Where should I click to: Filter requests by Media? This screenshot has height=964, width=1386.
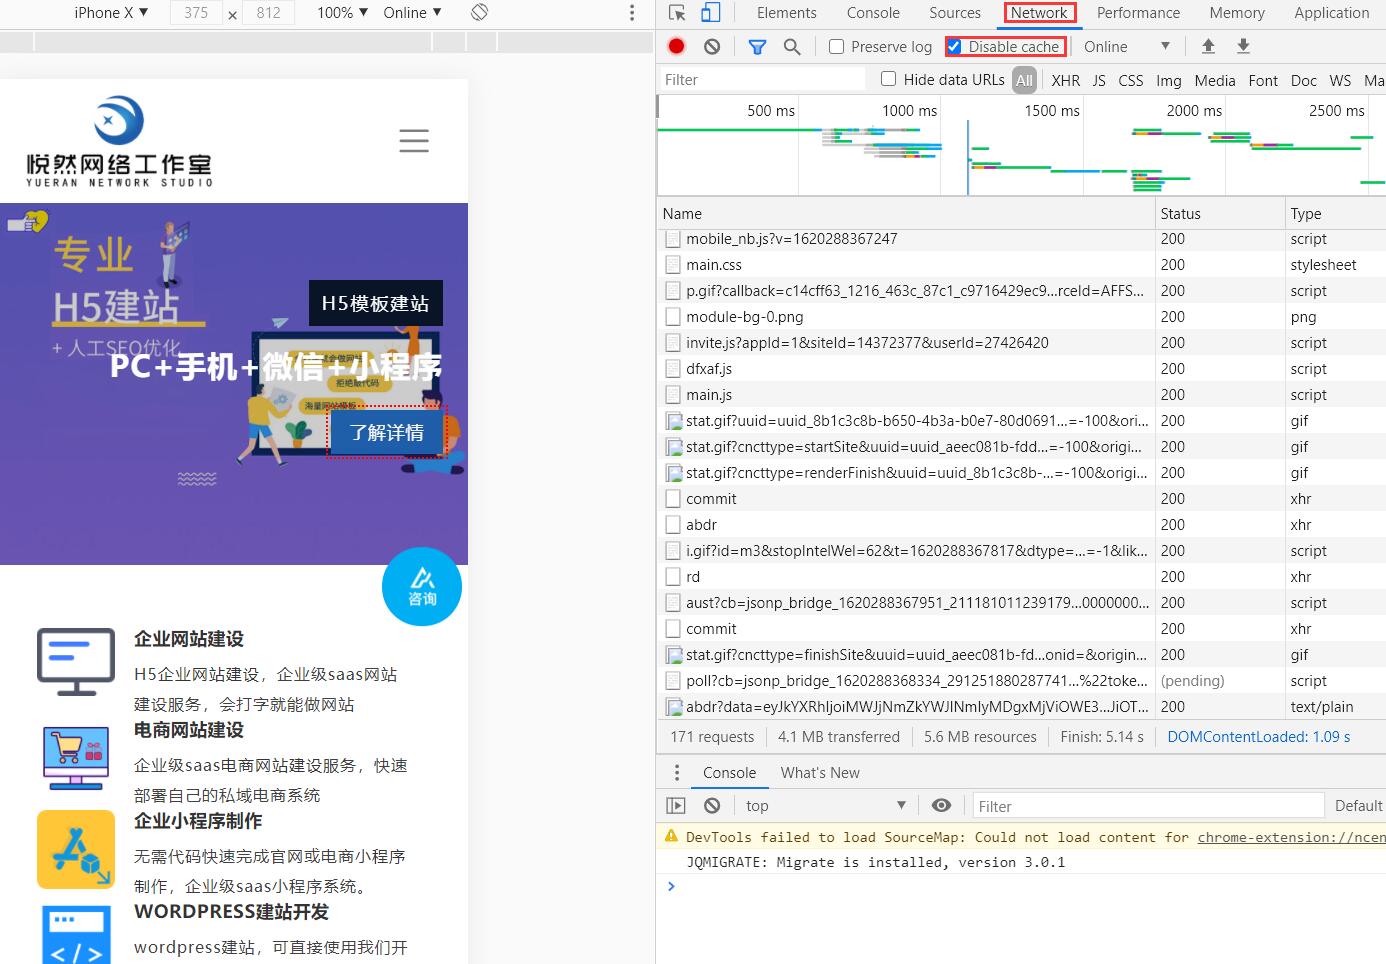pyautogui.click(x=1215, y=80)
